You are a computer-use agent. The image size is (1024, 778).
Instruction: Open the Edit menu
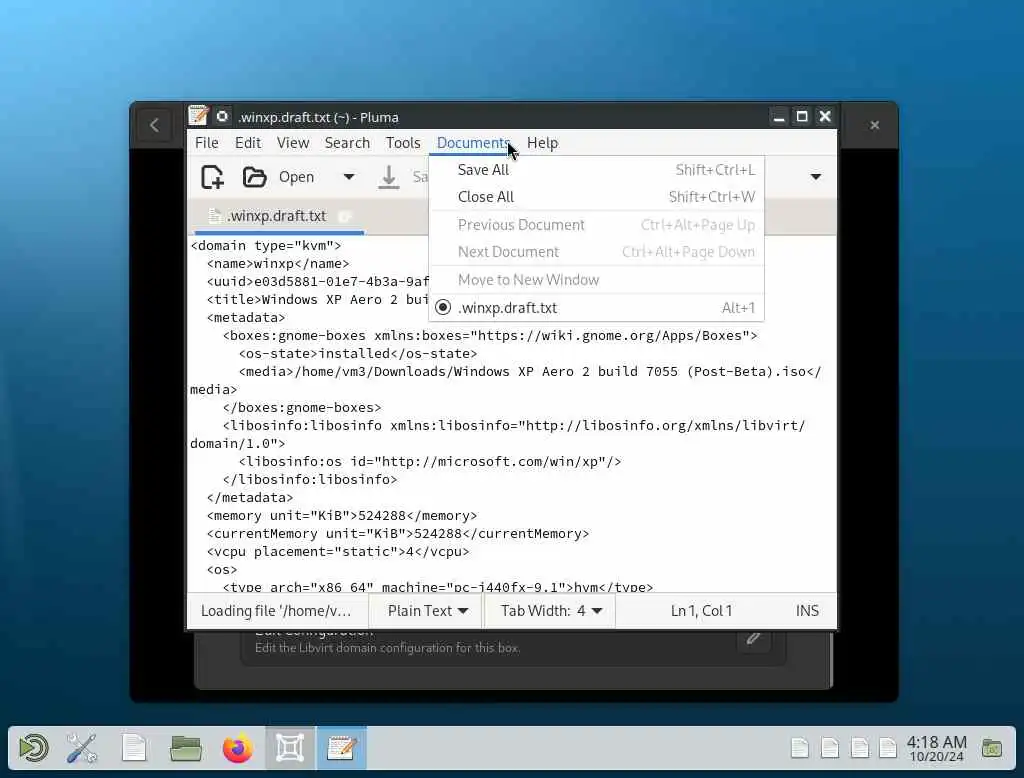[248, 143]
